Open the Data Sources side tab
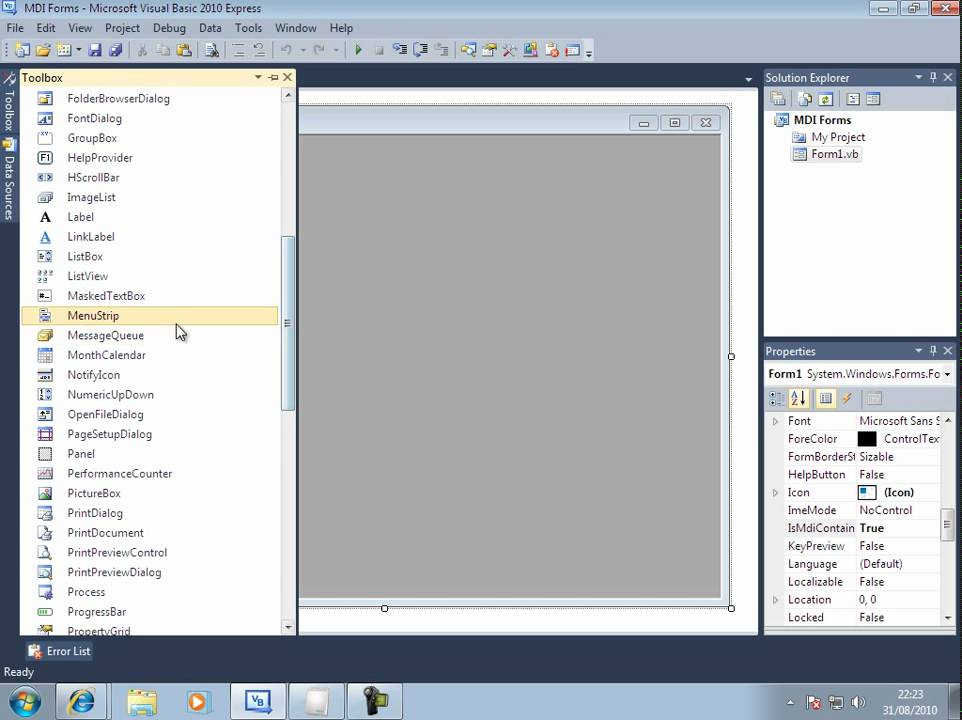 [9, 181]
